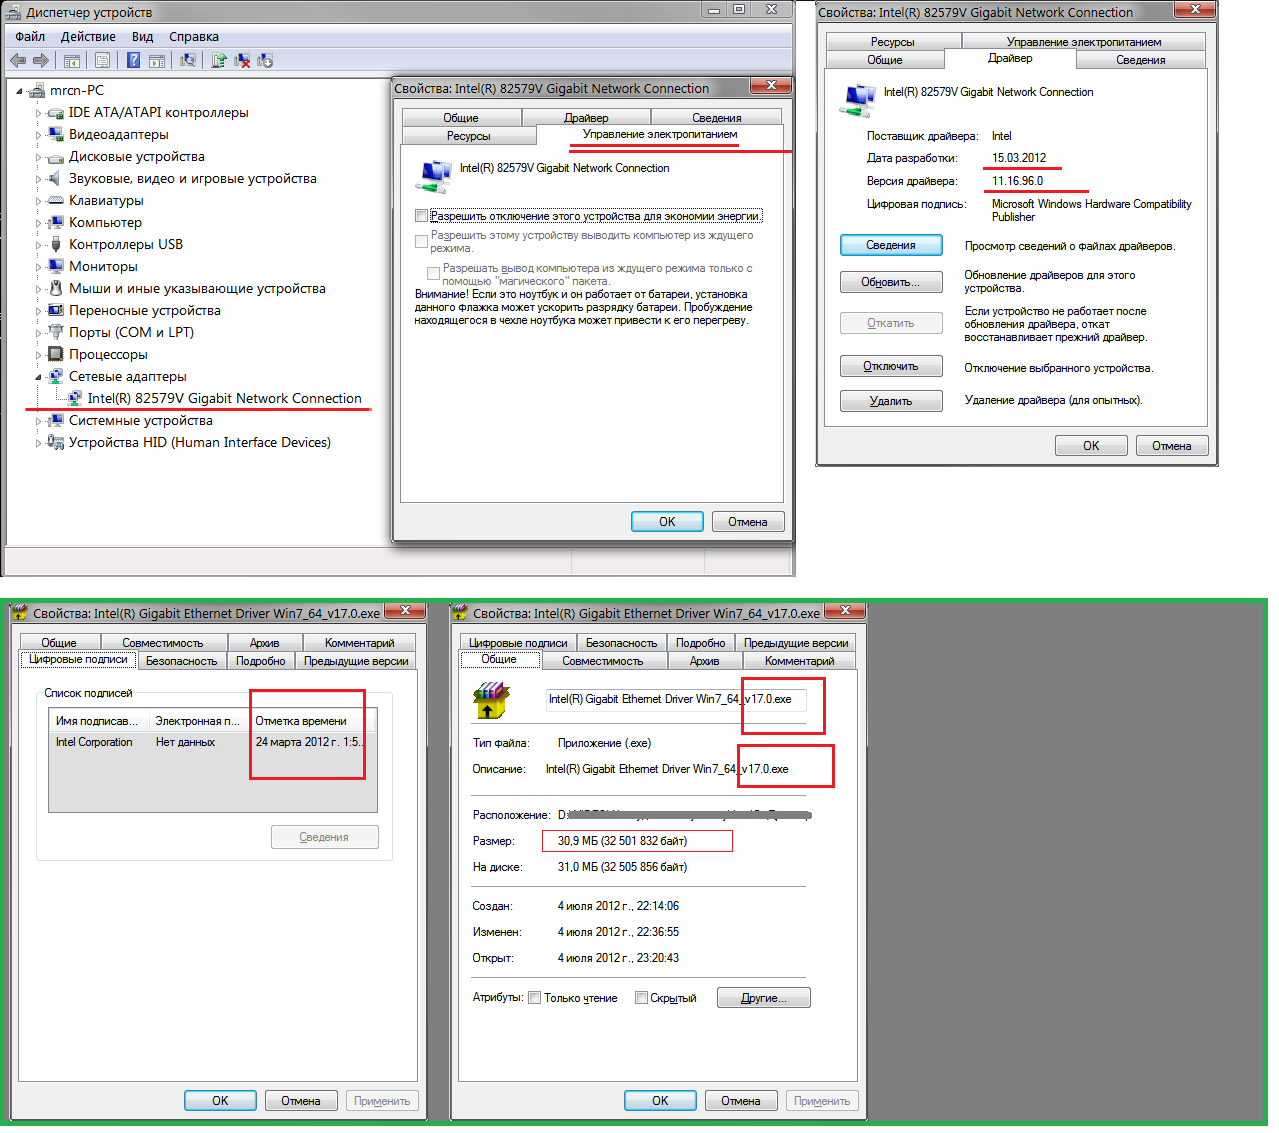Screen dimensions: 1279x1133
Task: Select Intel(R) 82579V Gigabit Network Connection tree item
Action: [x=225, y=398]
